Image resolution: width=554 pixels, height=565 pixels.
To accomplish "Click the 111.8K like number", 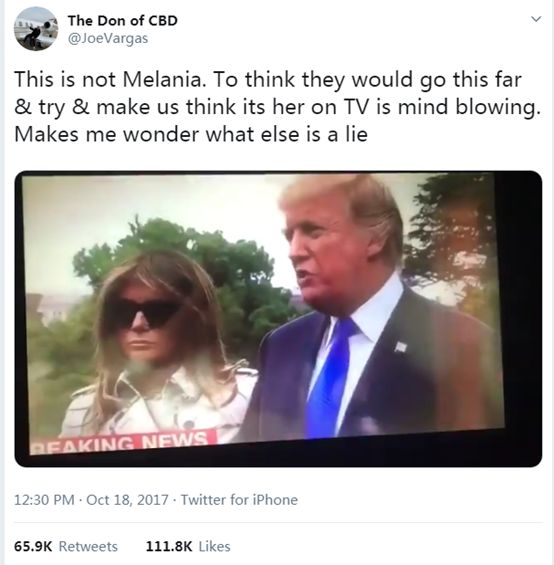I will tap(169, 546).
